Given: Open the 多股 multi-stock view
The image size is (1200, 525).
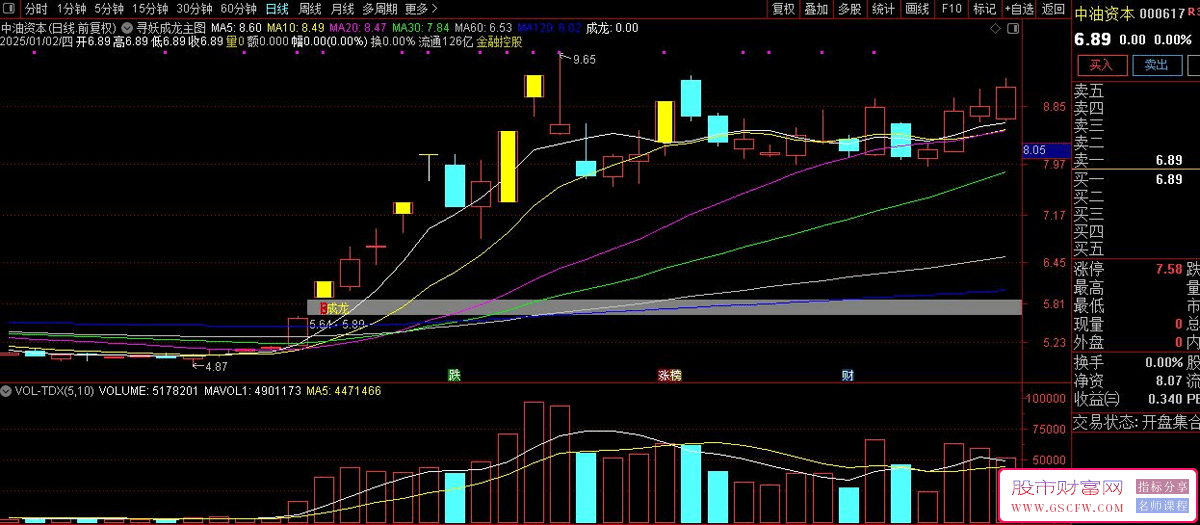Looking at the screenshot, I should click(849, 9).
